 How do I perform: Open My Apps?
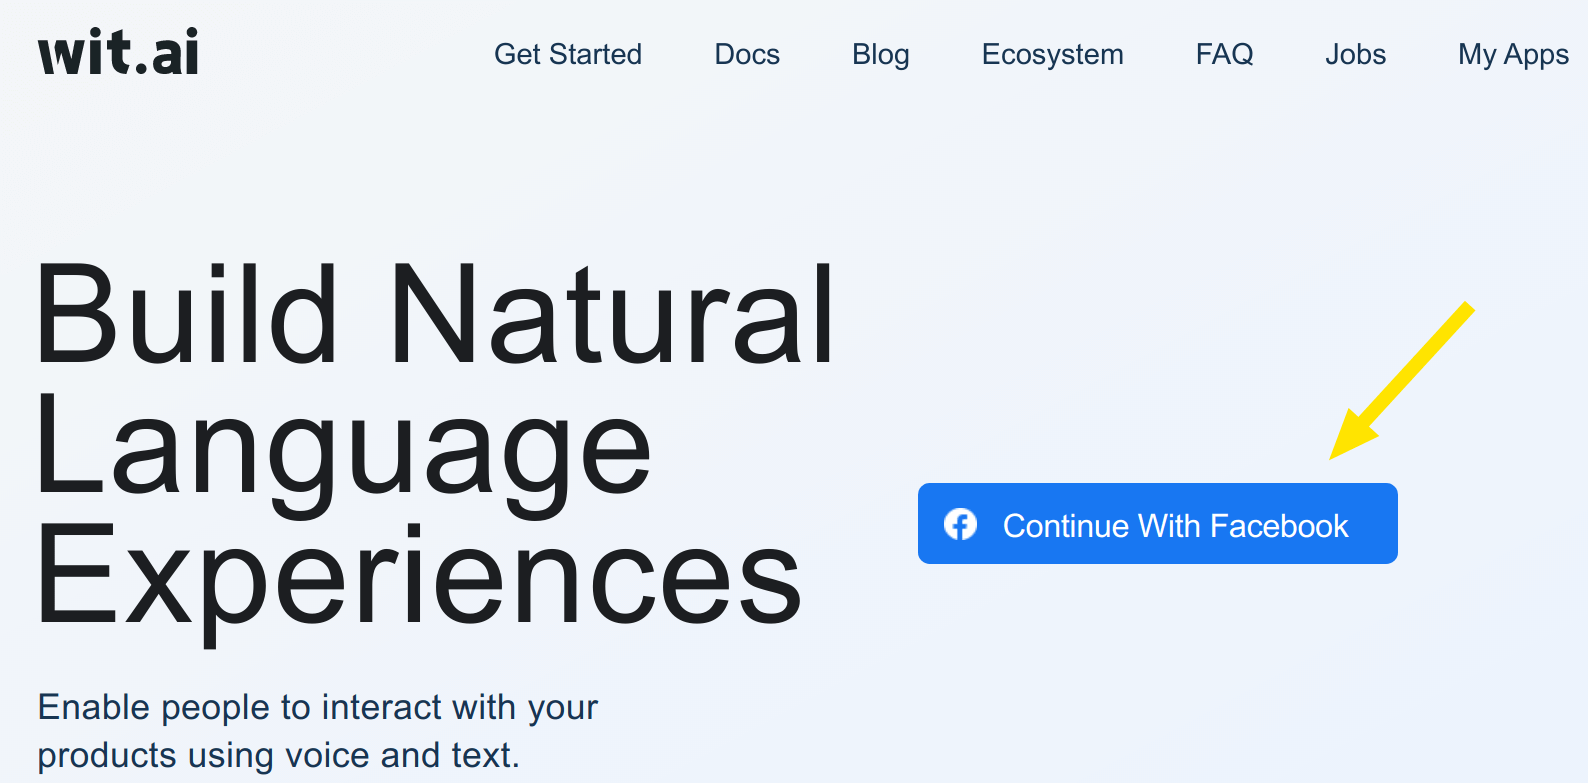(x=1513, y=54)
